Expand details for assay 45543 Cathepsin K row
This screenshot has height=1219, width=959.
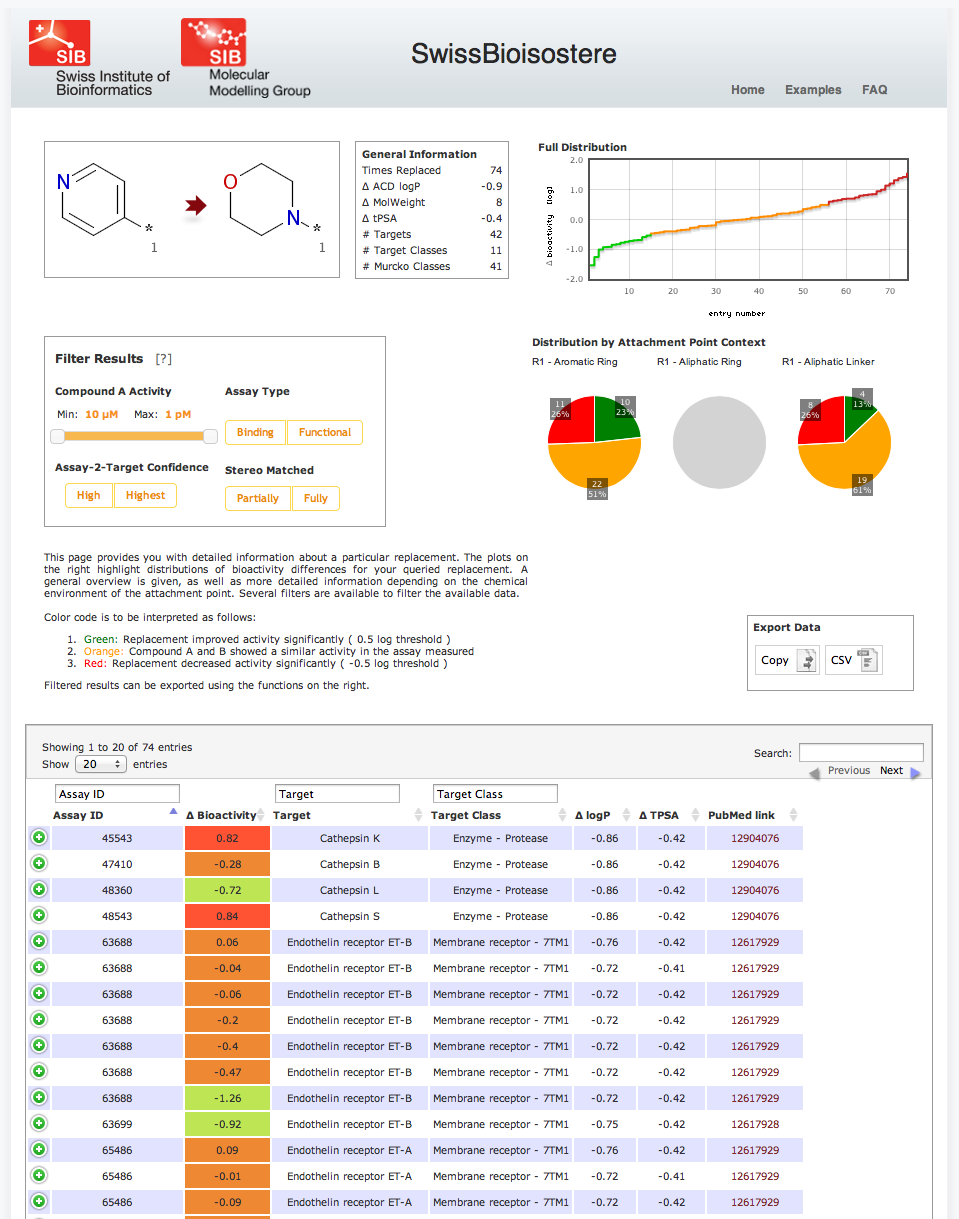[39, 838]
